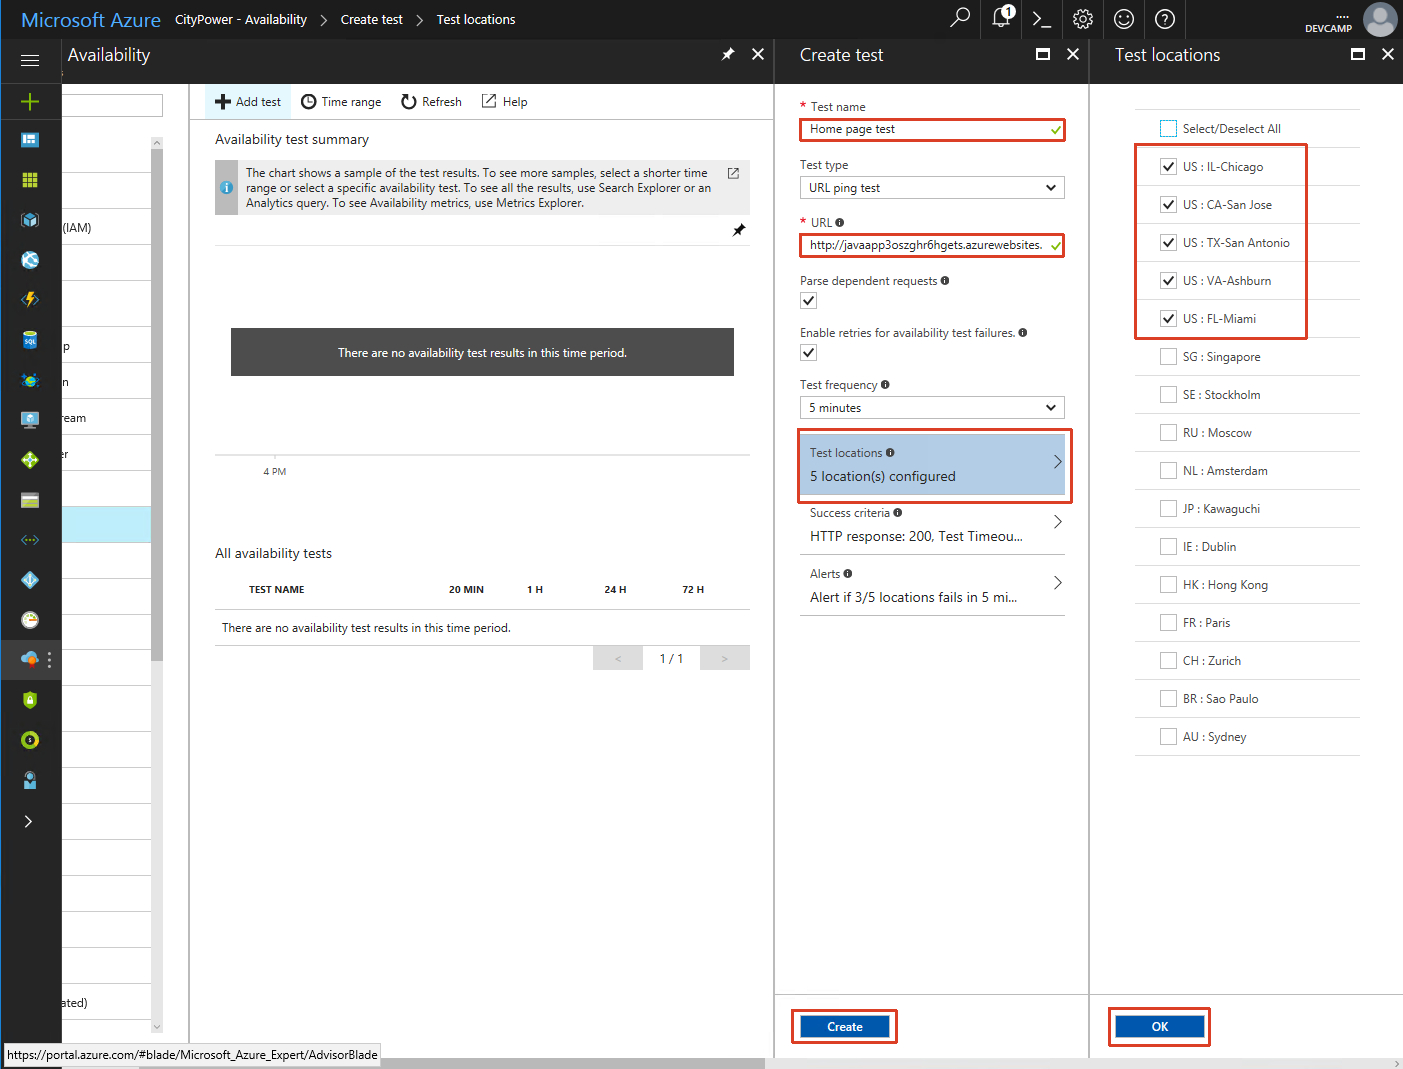The width and height of the screenshot is (1403, 1069).
Task: Open Storage accounts sidebar icon
Action: (x=30, y=500)
